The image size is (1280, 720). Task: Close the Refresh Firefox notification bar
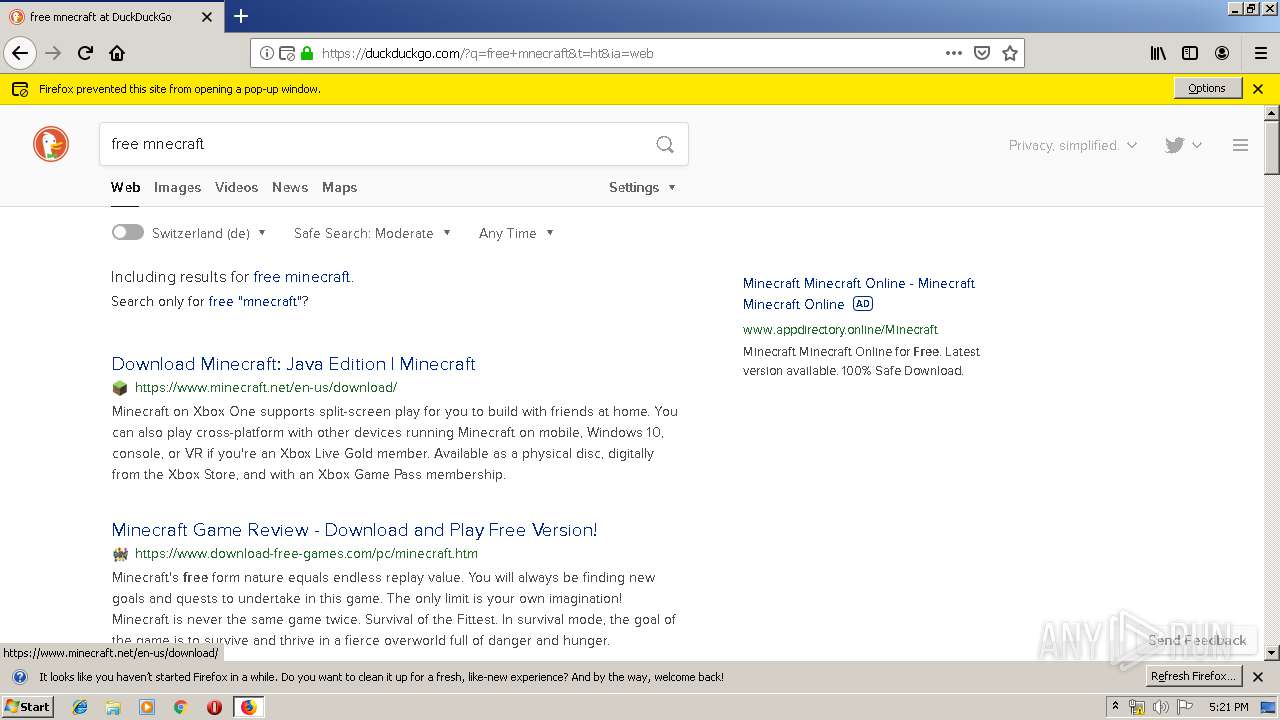click(x=1258, y=677)
